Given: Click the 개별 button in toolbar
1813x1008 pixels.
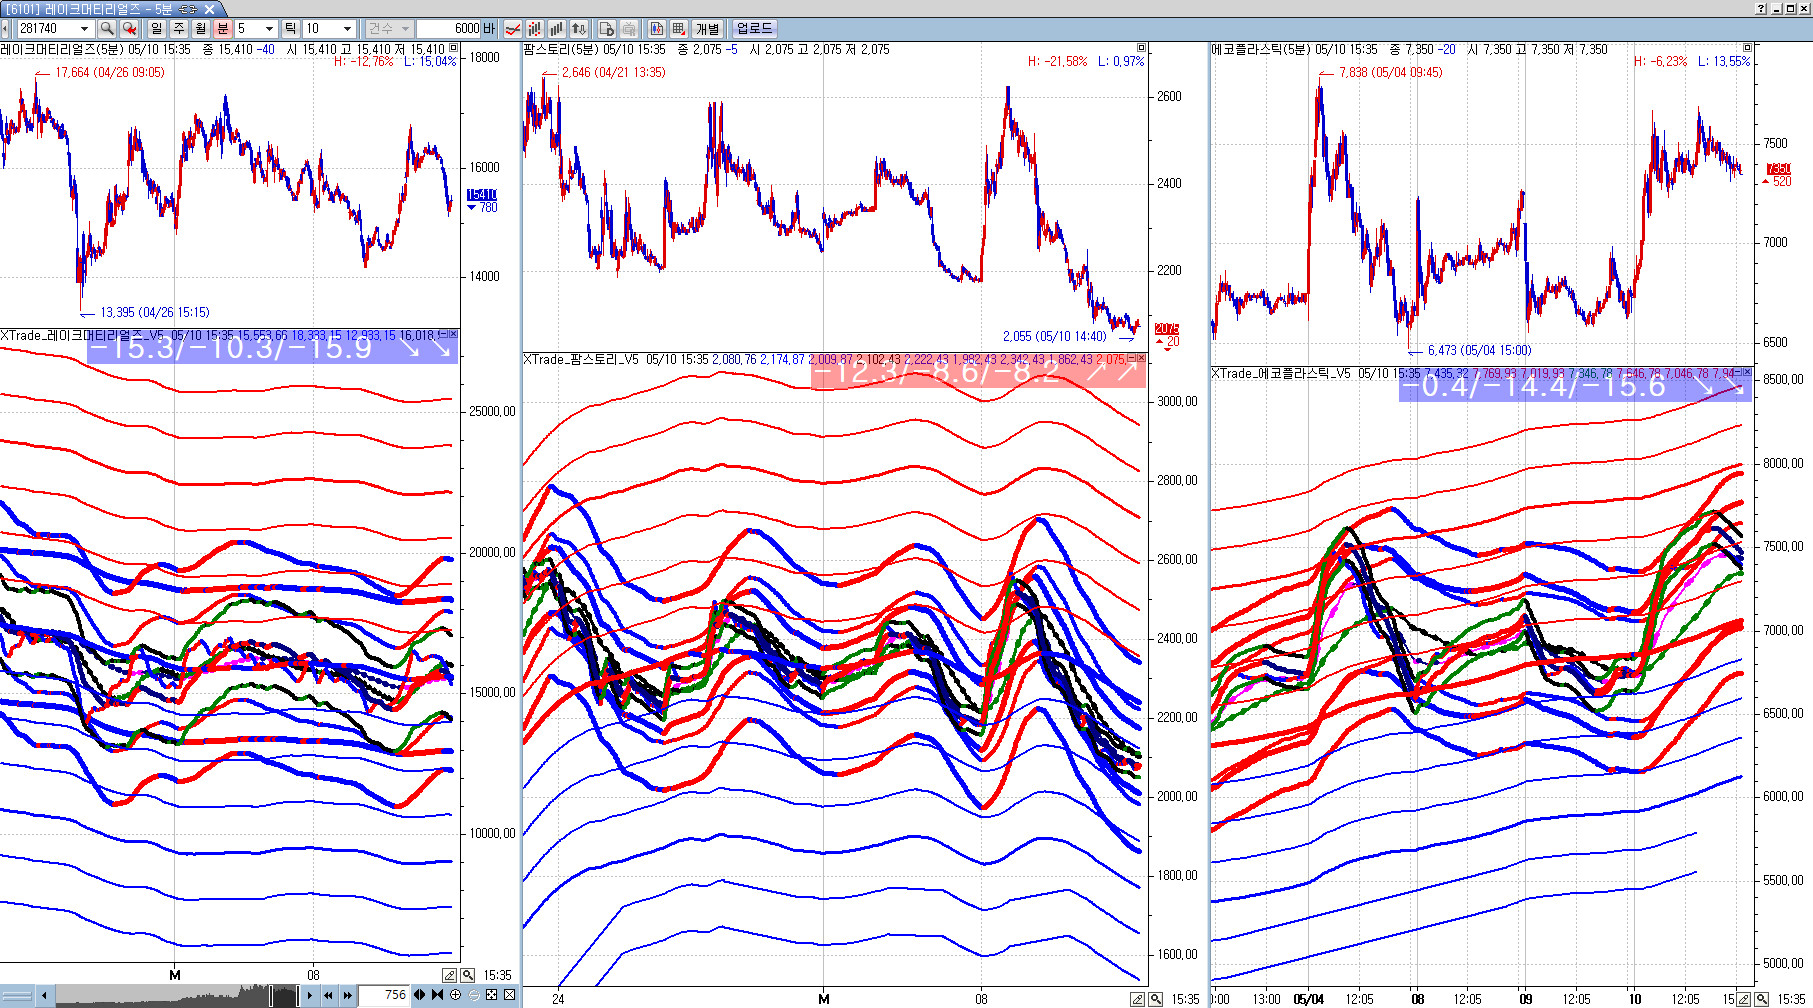Looking at the screenshot, I should pos(707,29).
